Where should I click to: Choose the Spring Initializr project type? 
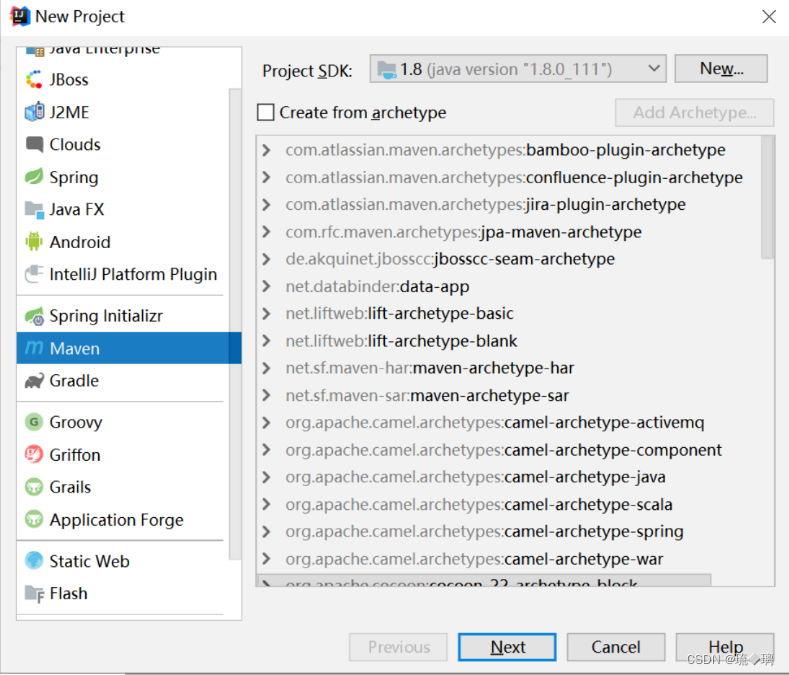click(x=123, y=316)
